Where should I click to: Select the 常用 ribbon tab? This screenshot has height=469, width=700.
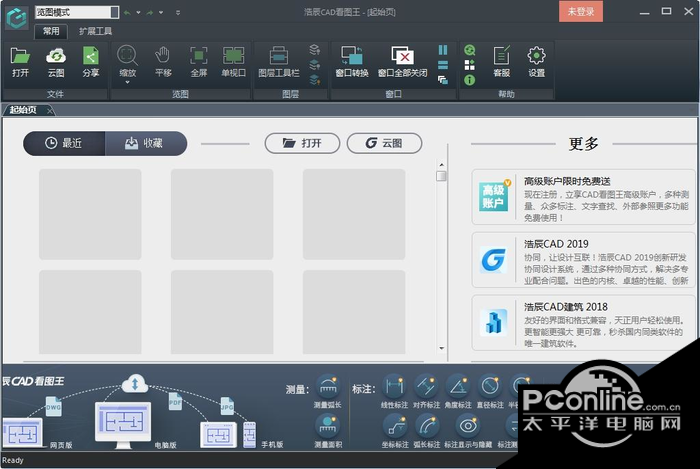tap(51, 31)
